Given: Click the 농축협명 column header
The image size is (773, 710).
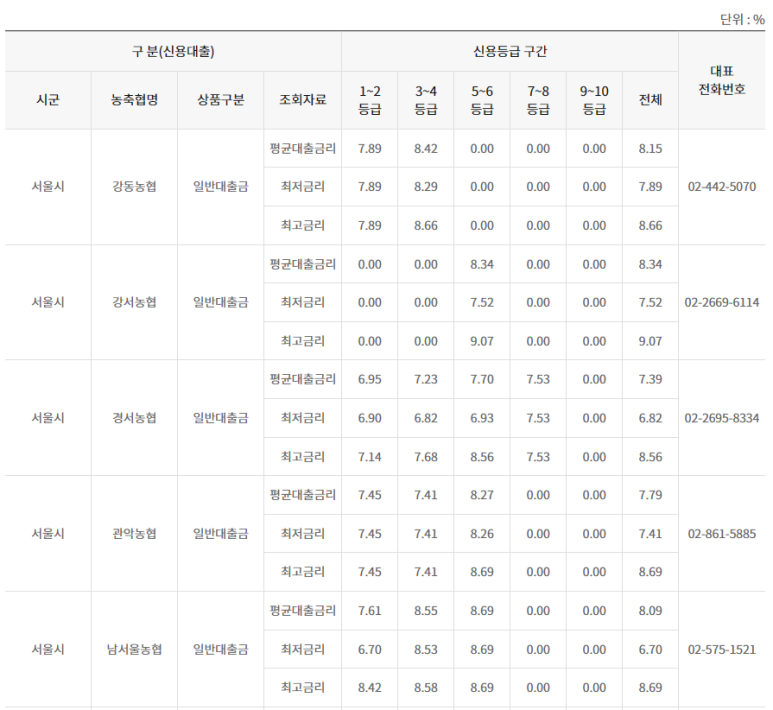Looking at the screenshot, I should tap(134, 100).
